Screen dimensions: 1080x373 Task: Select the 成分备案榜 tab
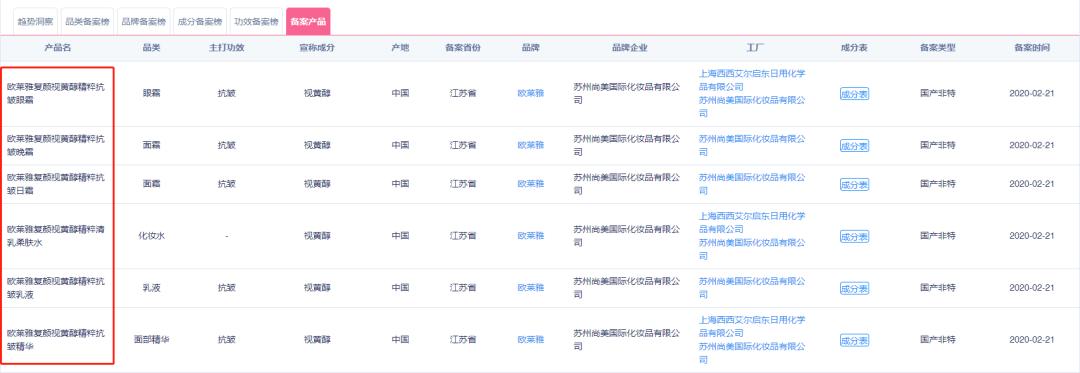click(200, 21)
